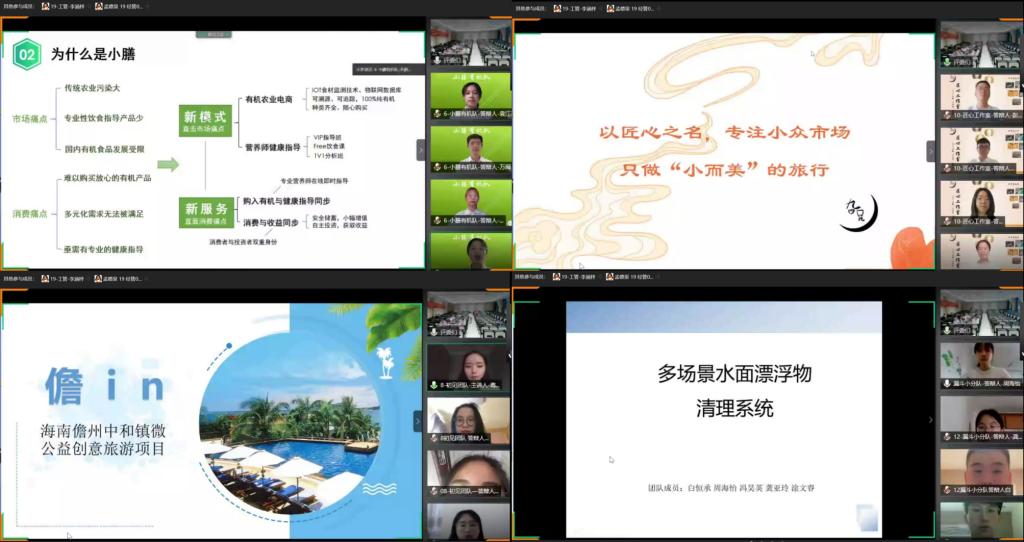Screen dimensions: 1024x542
Task: Click 孟德泉's avatar icon above the 儋in slide
Action: (x=98, y=278)
